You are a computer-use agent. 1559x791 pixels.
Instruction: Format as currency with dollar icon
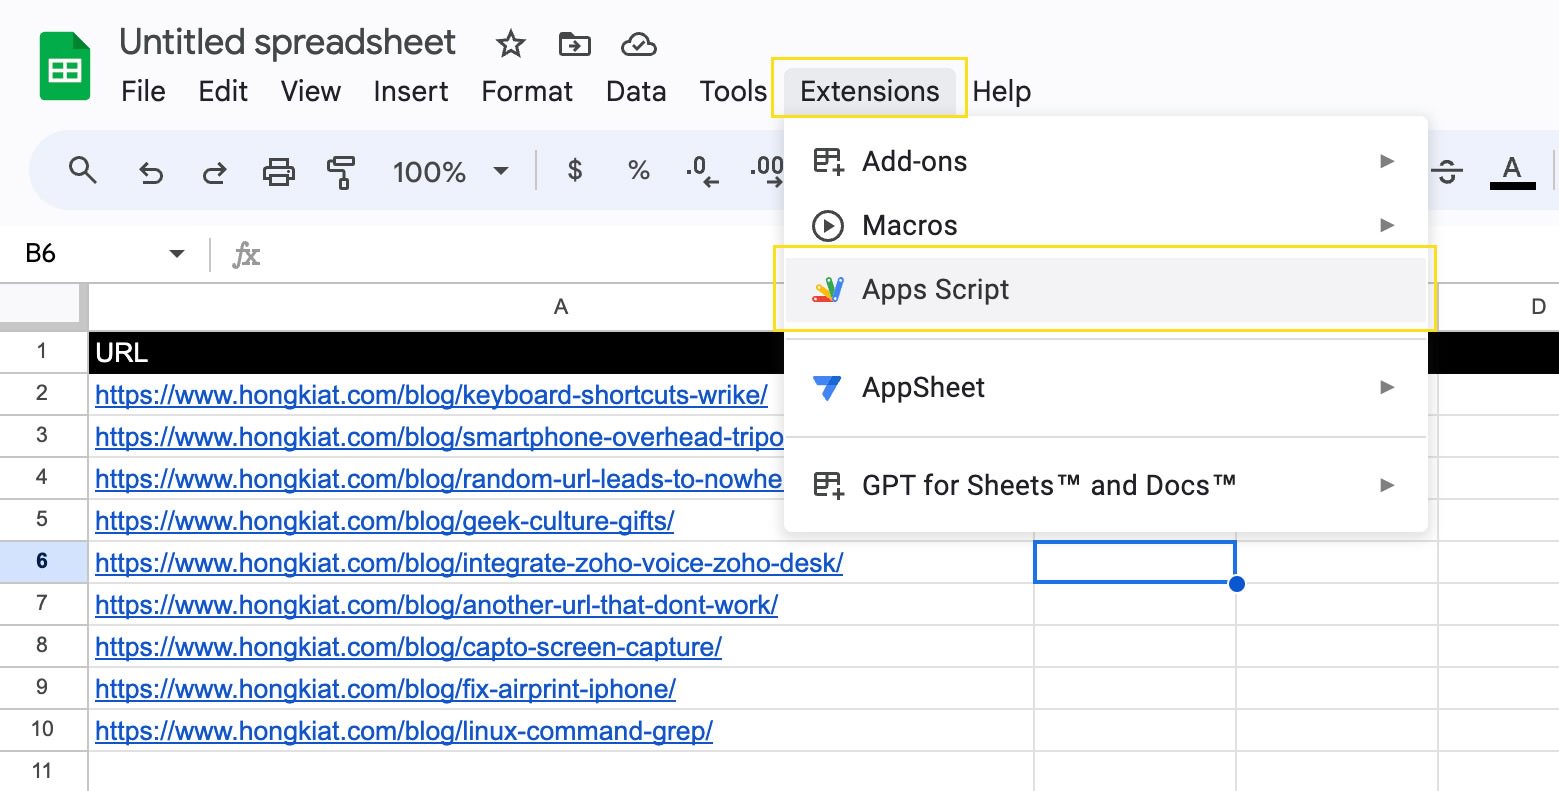click(574, 171)
